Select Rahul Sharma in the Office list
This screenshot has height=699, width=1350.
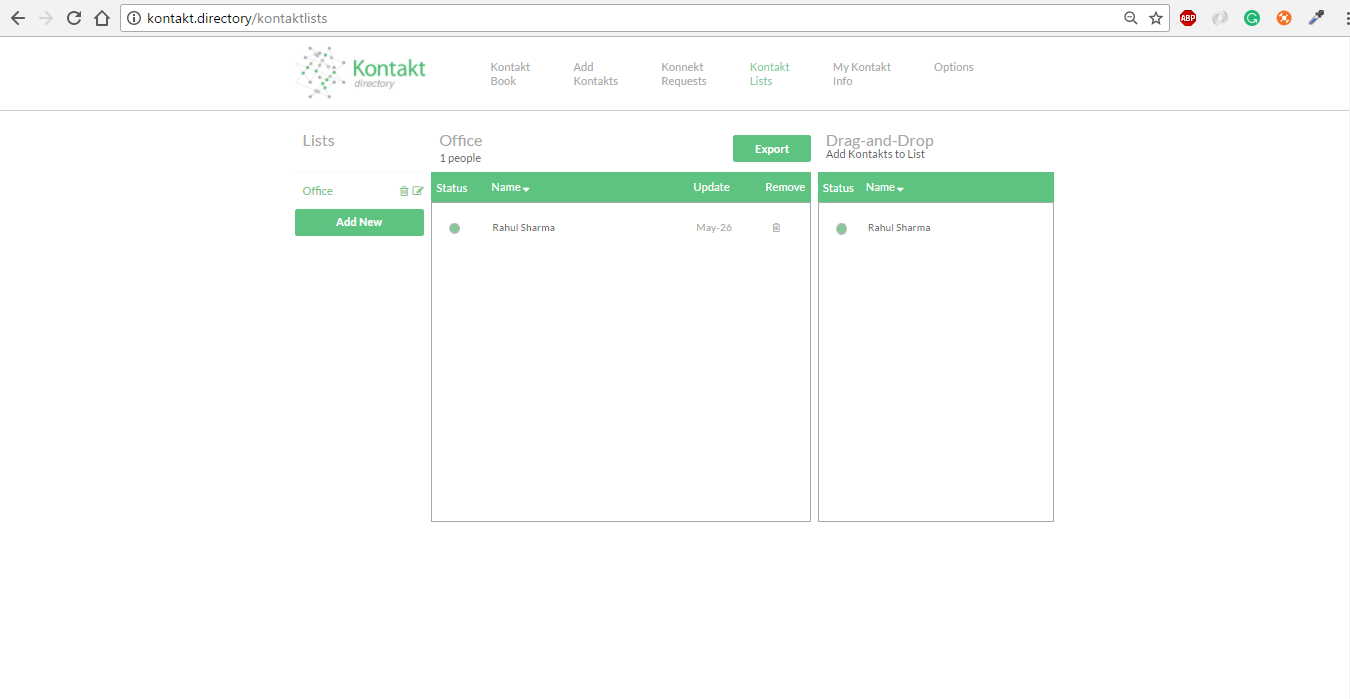[523, 228]
